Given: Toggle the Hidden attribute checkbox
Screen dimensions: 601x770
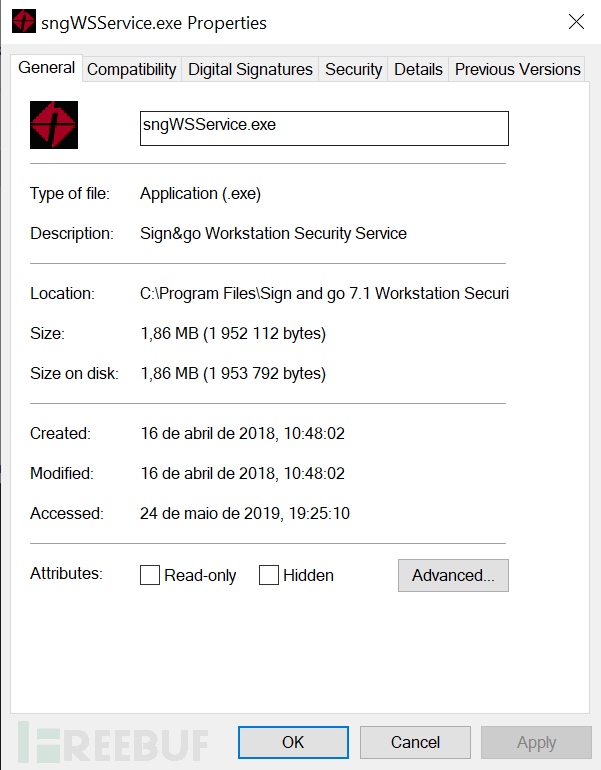Looking at the screenshot, I should pos(269,575).
